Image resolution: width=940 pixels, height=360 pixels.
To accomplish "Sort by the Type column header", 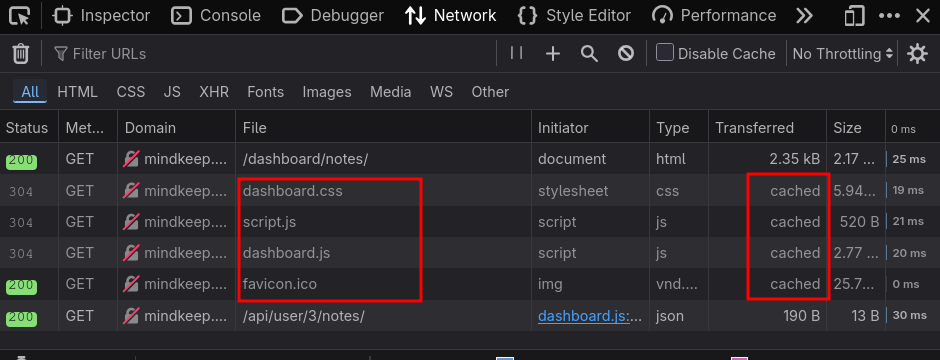I will (679, 128).
